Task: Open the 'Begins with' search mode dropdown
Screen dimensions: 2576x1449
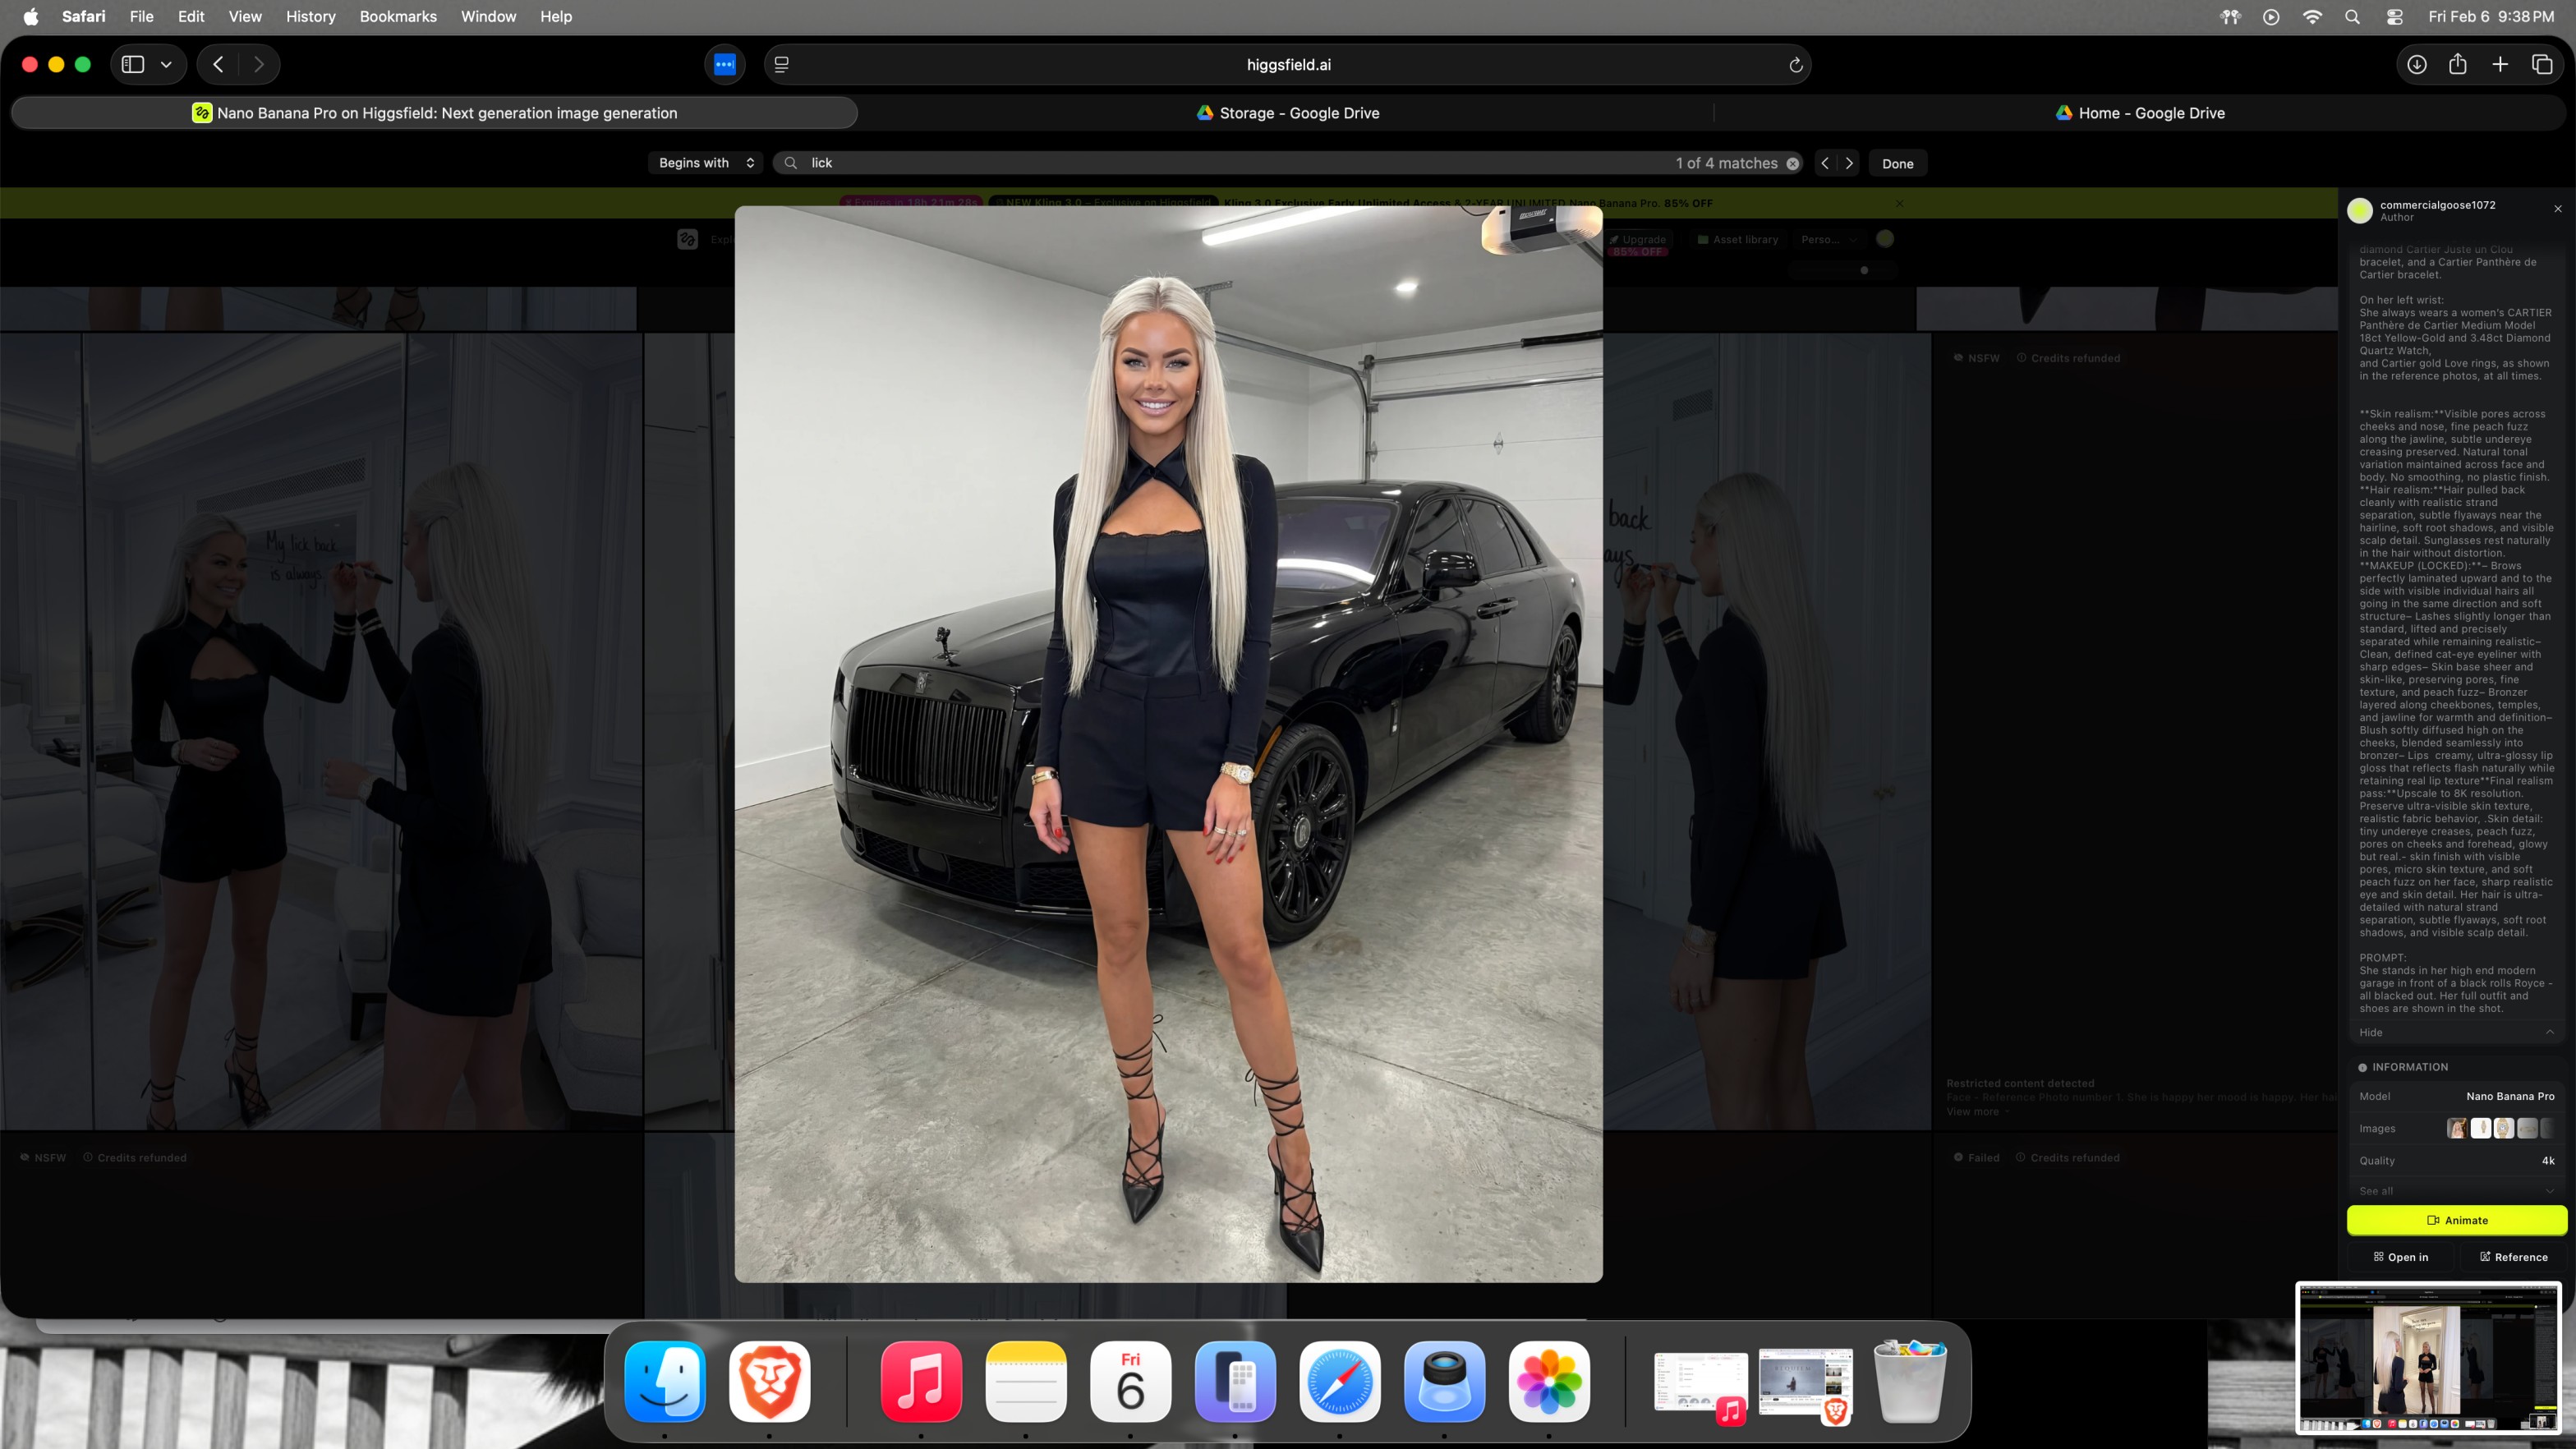Action: (x=706, y=163)
